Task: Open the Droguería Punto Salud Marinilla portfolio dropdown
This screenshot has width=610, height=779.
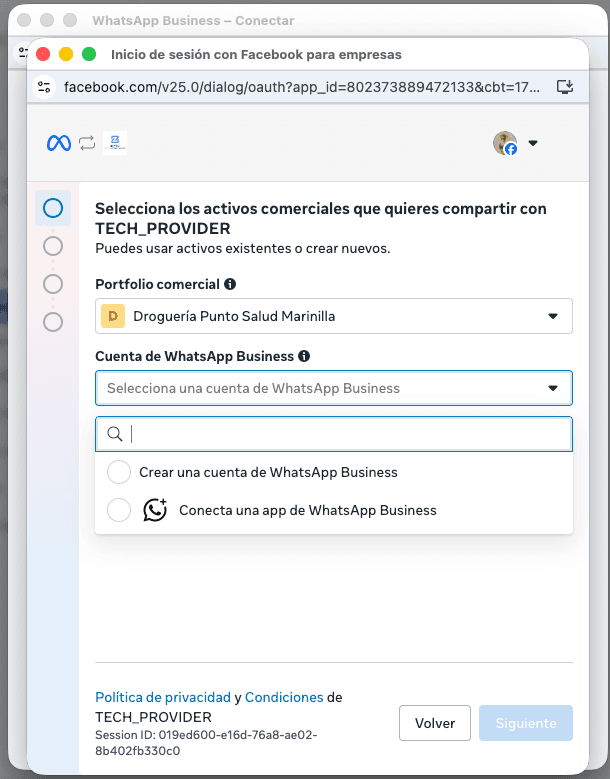Action: tap(334, 316)
